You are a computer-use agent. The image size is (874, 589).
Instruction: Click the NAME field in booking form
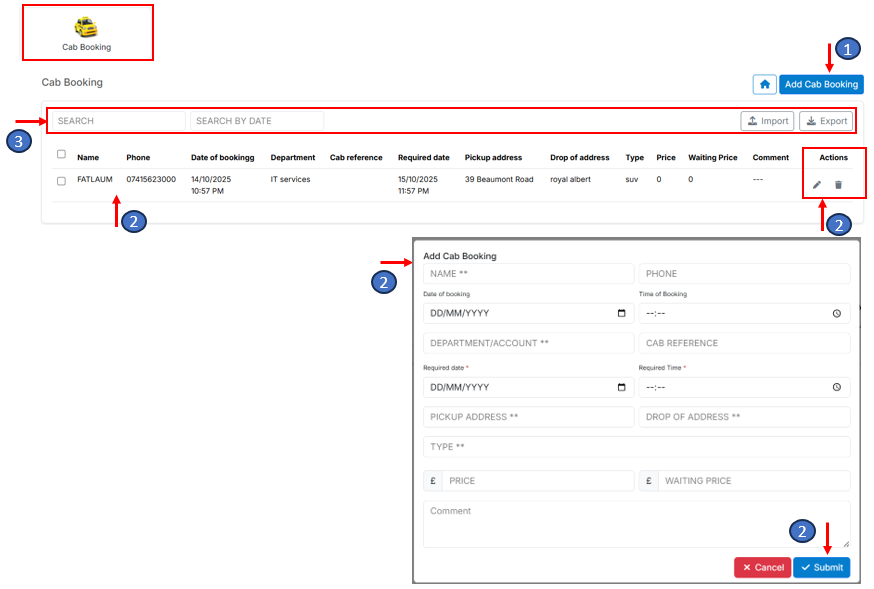tap(528, 273)
